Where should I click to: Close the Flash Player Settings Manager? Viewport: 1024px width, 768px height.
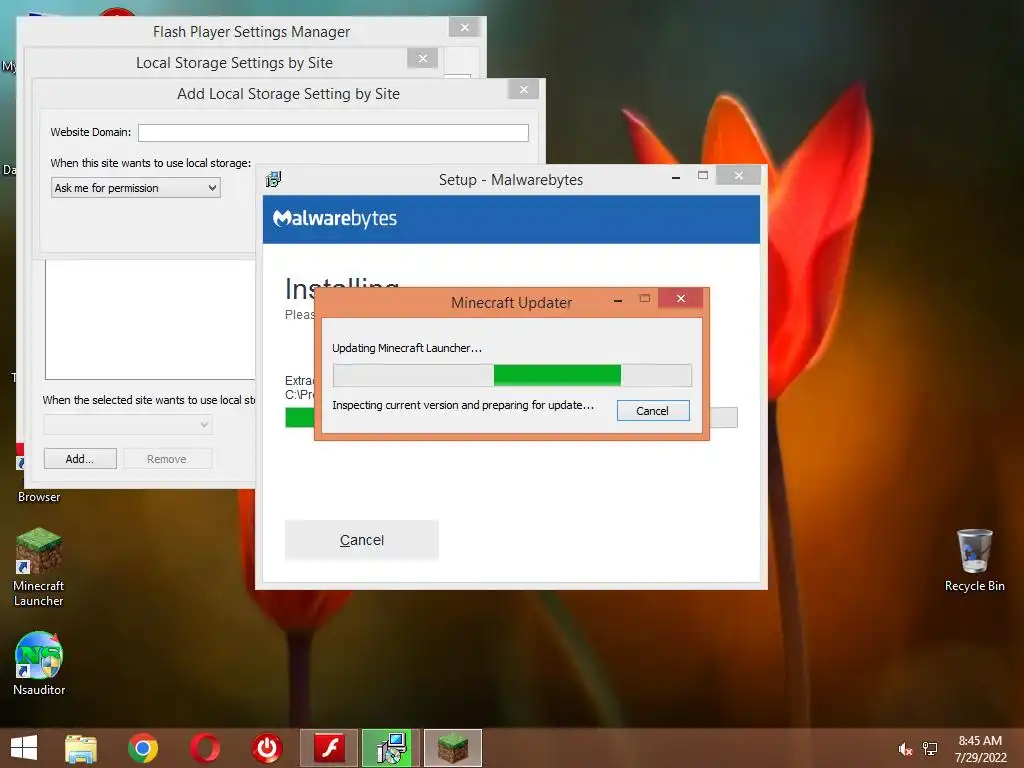[464, 27]
